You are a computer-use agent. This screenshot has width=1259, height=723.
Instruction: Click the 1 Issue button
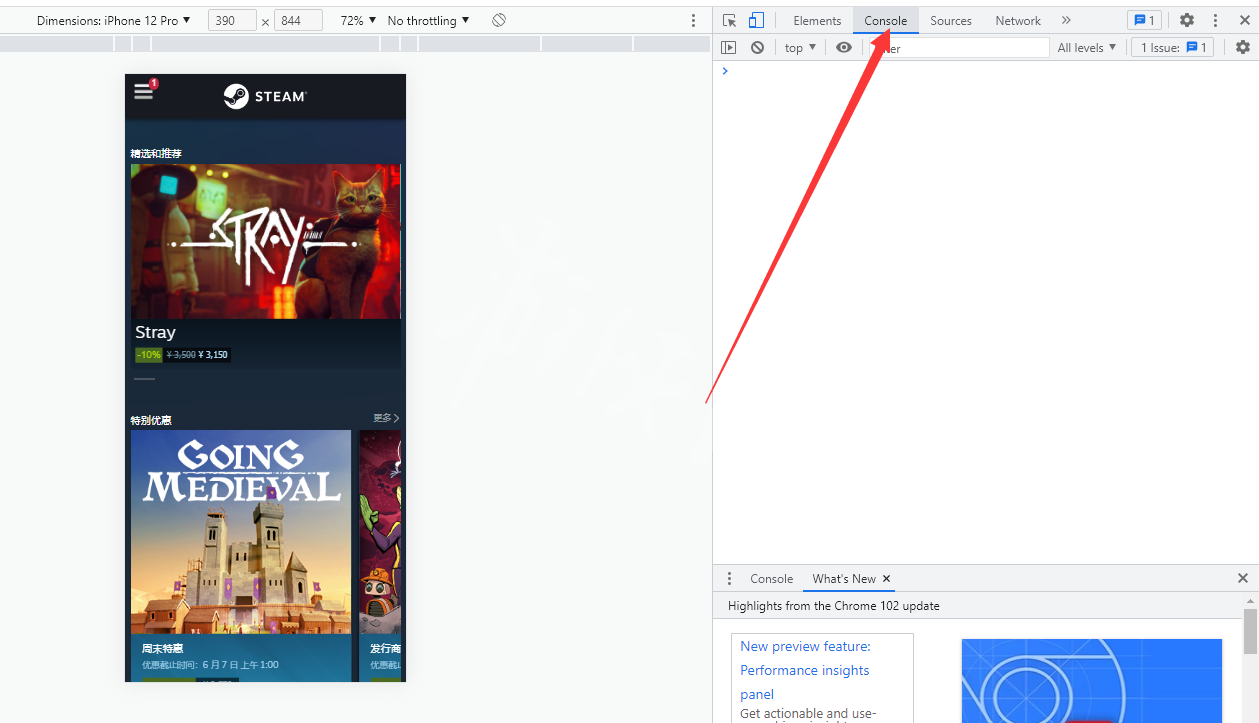coord(1172,47)
